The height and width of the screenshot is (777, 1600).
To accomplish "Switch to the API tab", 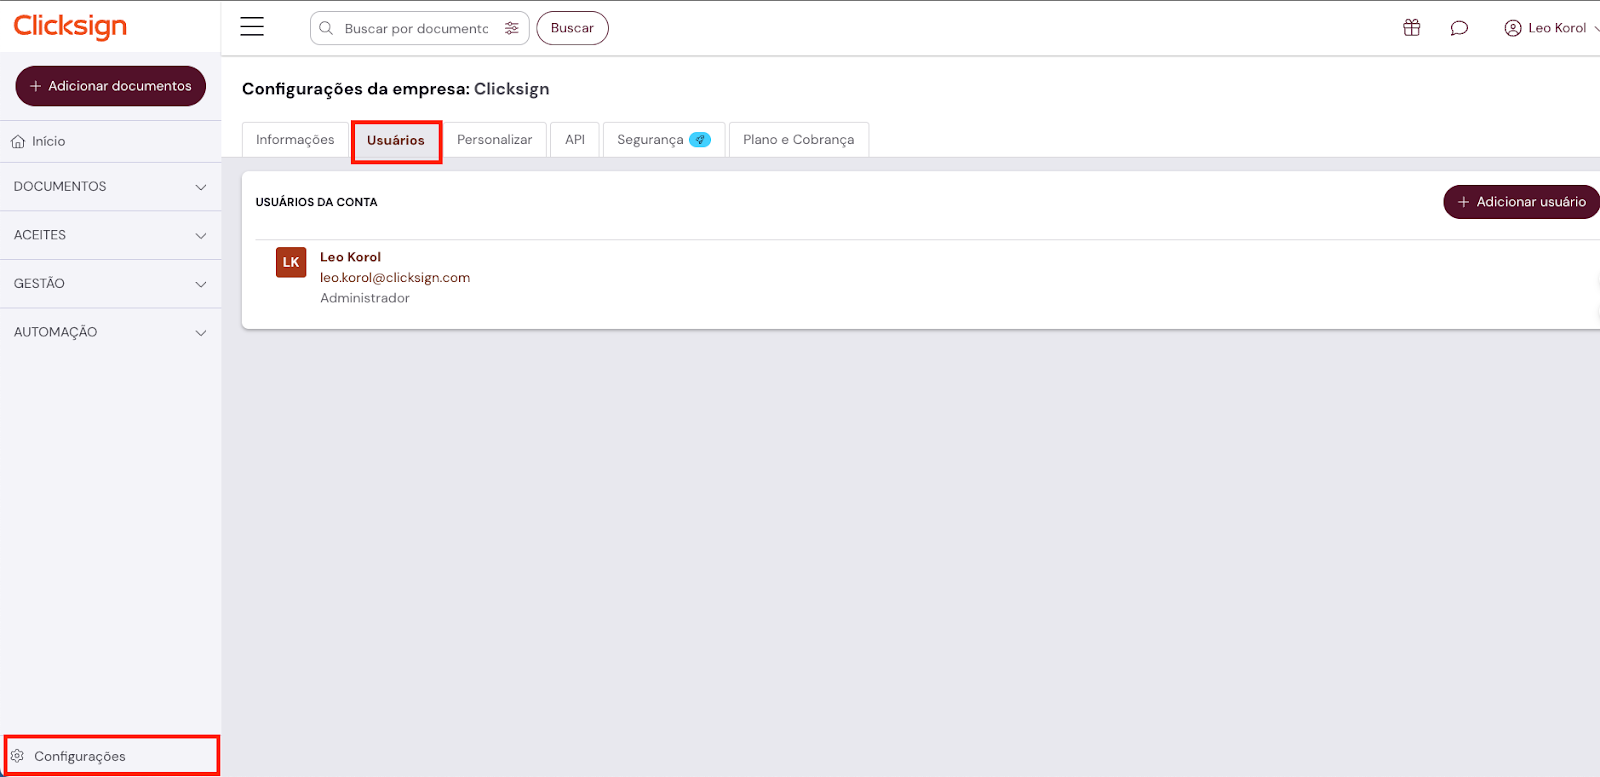I will pyautogui.click(x=575, y=140).
